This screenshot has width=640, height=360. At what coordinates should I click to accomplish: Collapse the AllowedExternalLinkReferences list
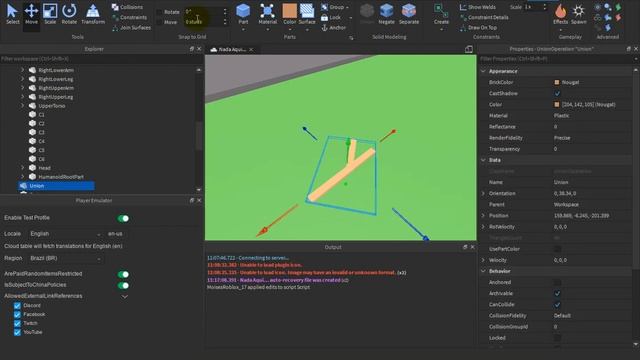[124, 296]
